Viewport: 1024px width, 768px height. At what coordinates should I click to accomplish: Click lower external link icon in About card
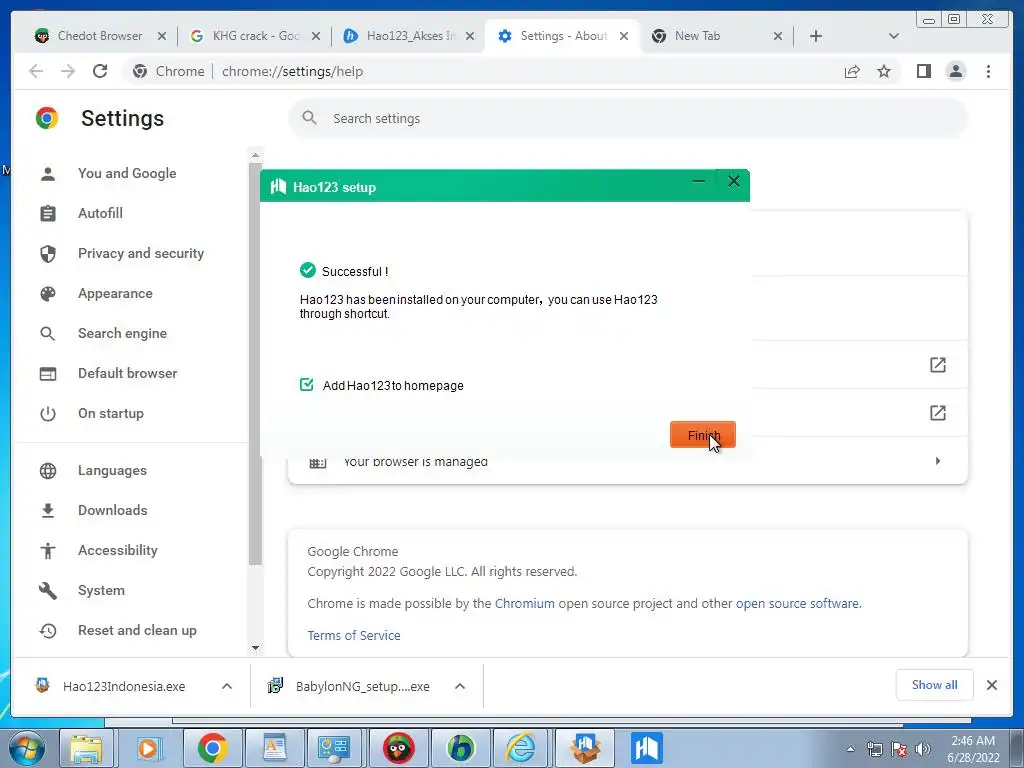click(938, 413)
